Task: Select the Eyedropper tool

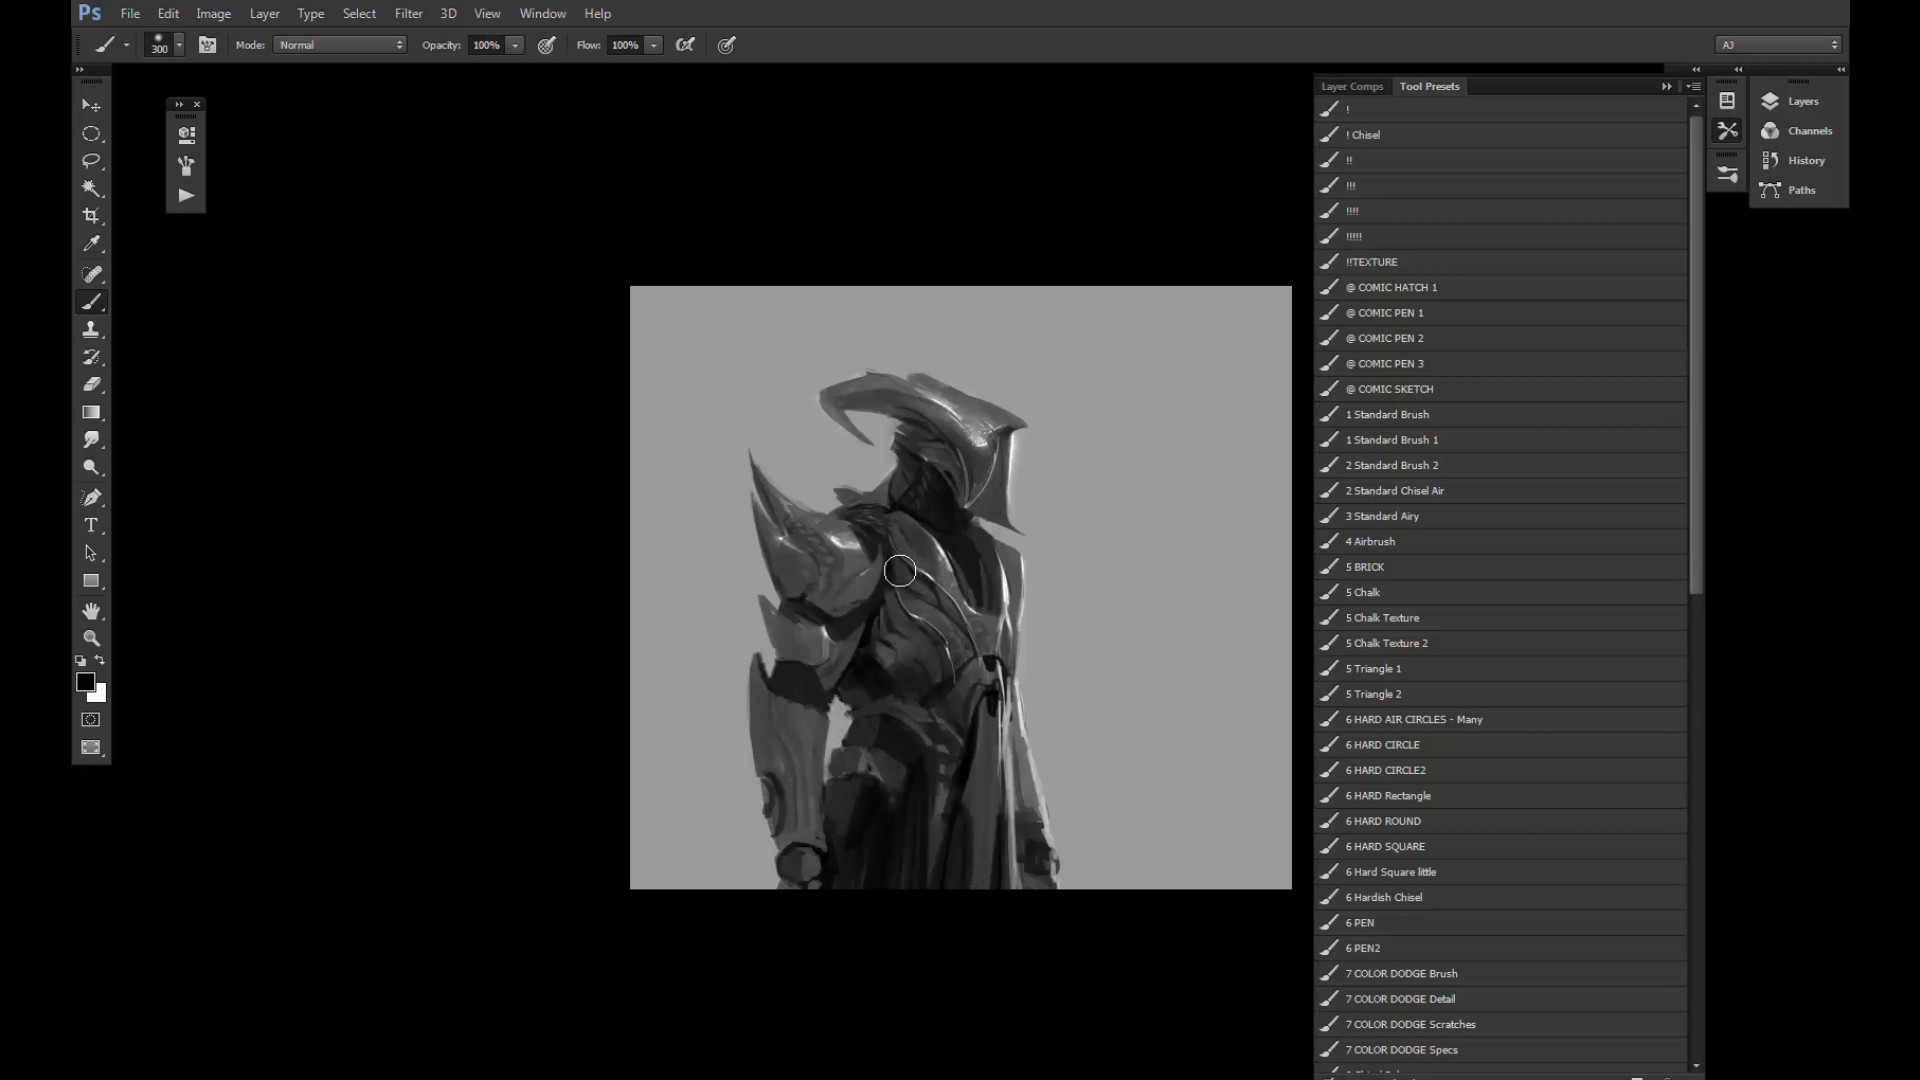Action: pos(91,244)
